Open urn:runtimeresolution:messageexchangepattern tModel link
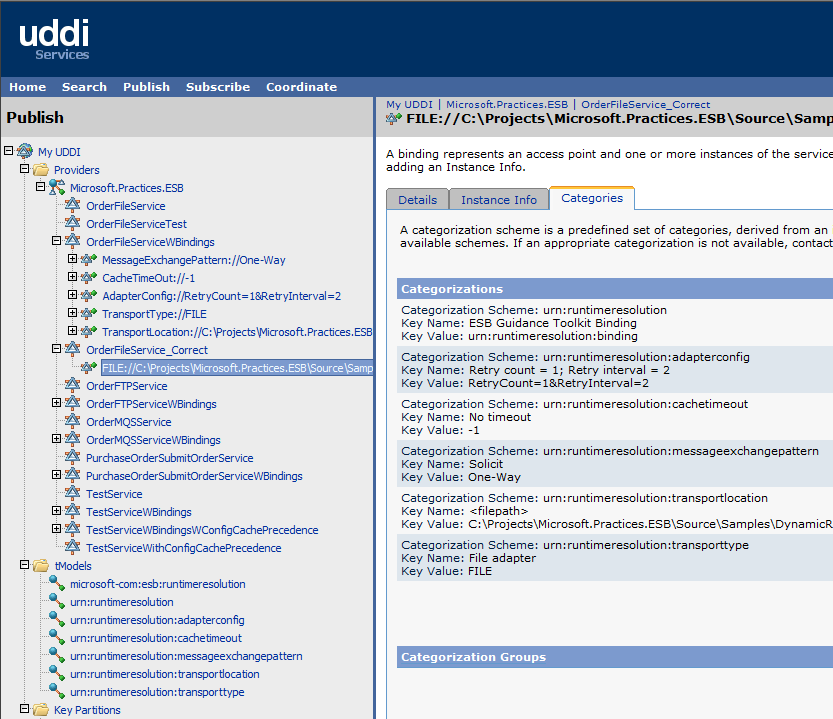The image size is (833, 719). pyautogui.click(x=186, y=656)
